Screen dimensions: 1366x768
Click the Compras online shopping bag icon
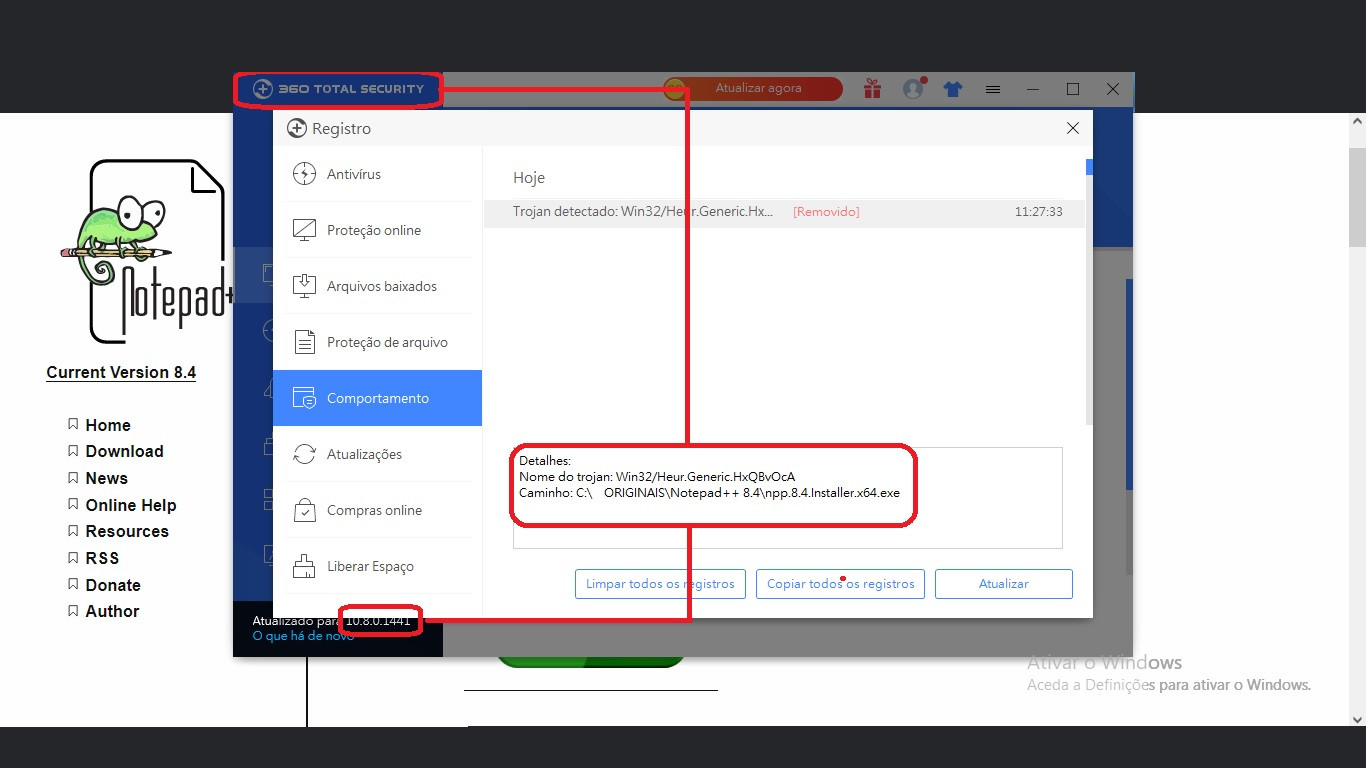click(304, 510)
